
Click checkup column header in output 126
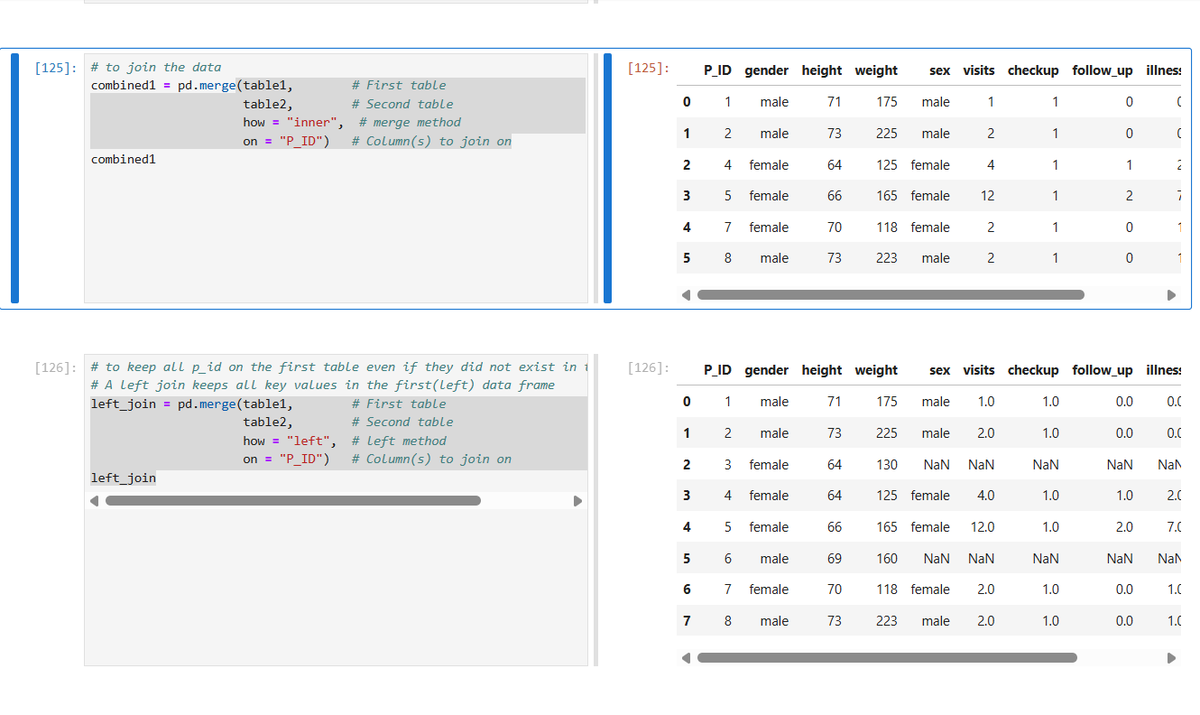[x=1033, y=370]
